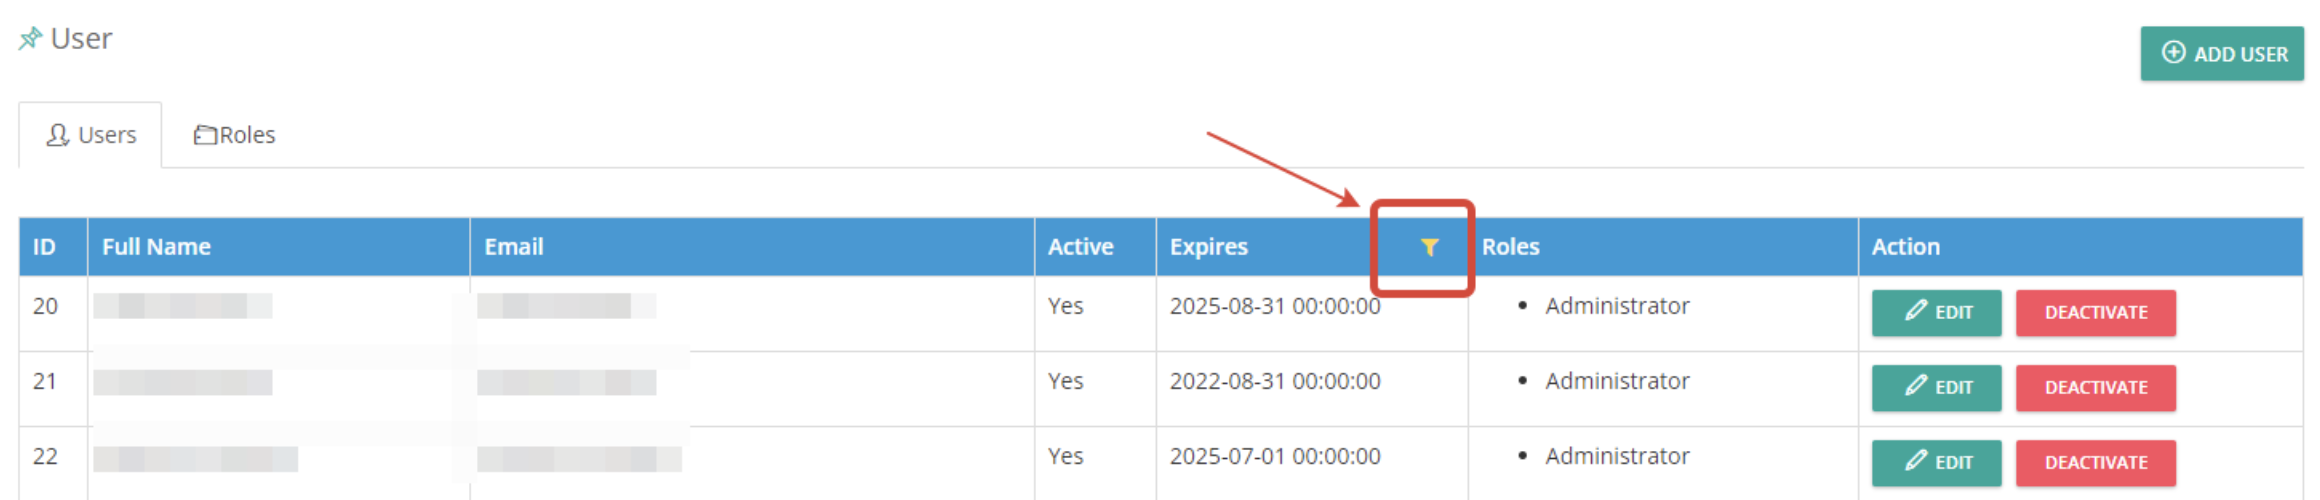Click the folder icon in Roles tab

coord(205,134)
